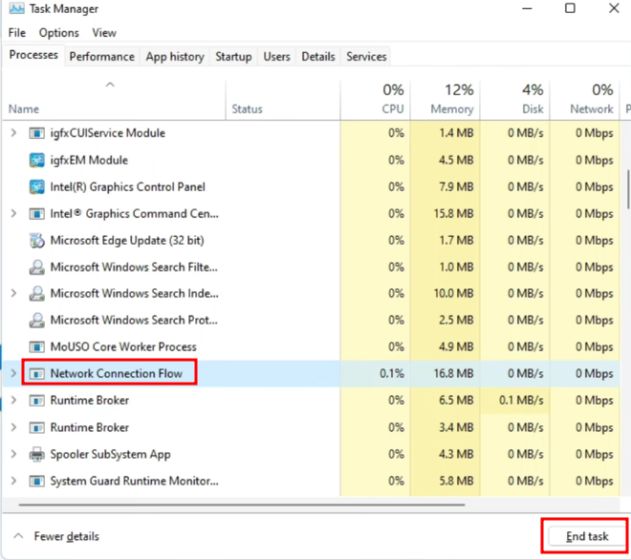
Task: Sort by the Network column header
Action: (585, 100)
